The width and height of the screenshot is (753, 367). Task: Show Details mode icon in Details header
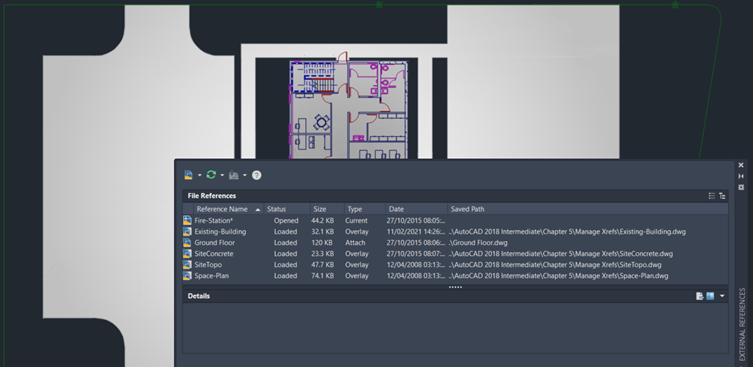tap(700, 296)
